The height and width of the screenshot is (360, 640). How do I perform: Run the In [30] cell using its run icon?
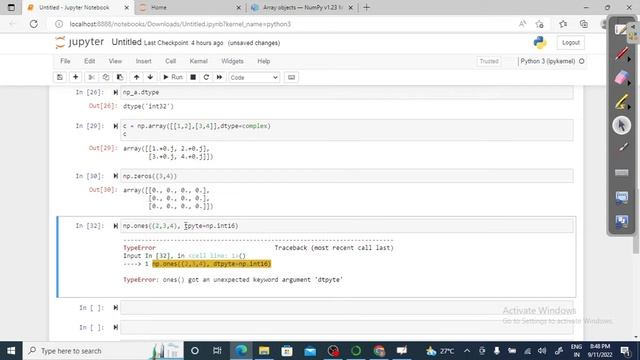[116, 176]
